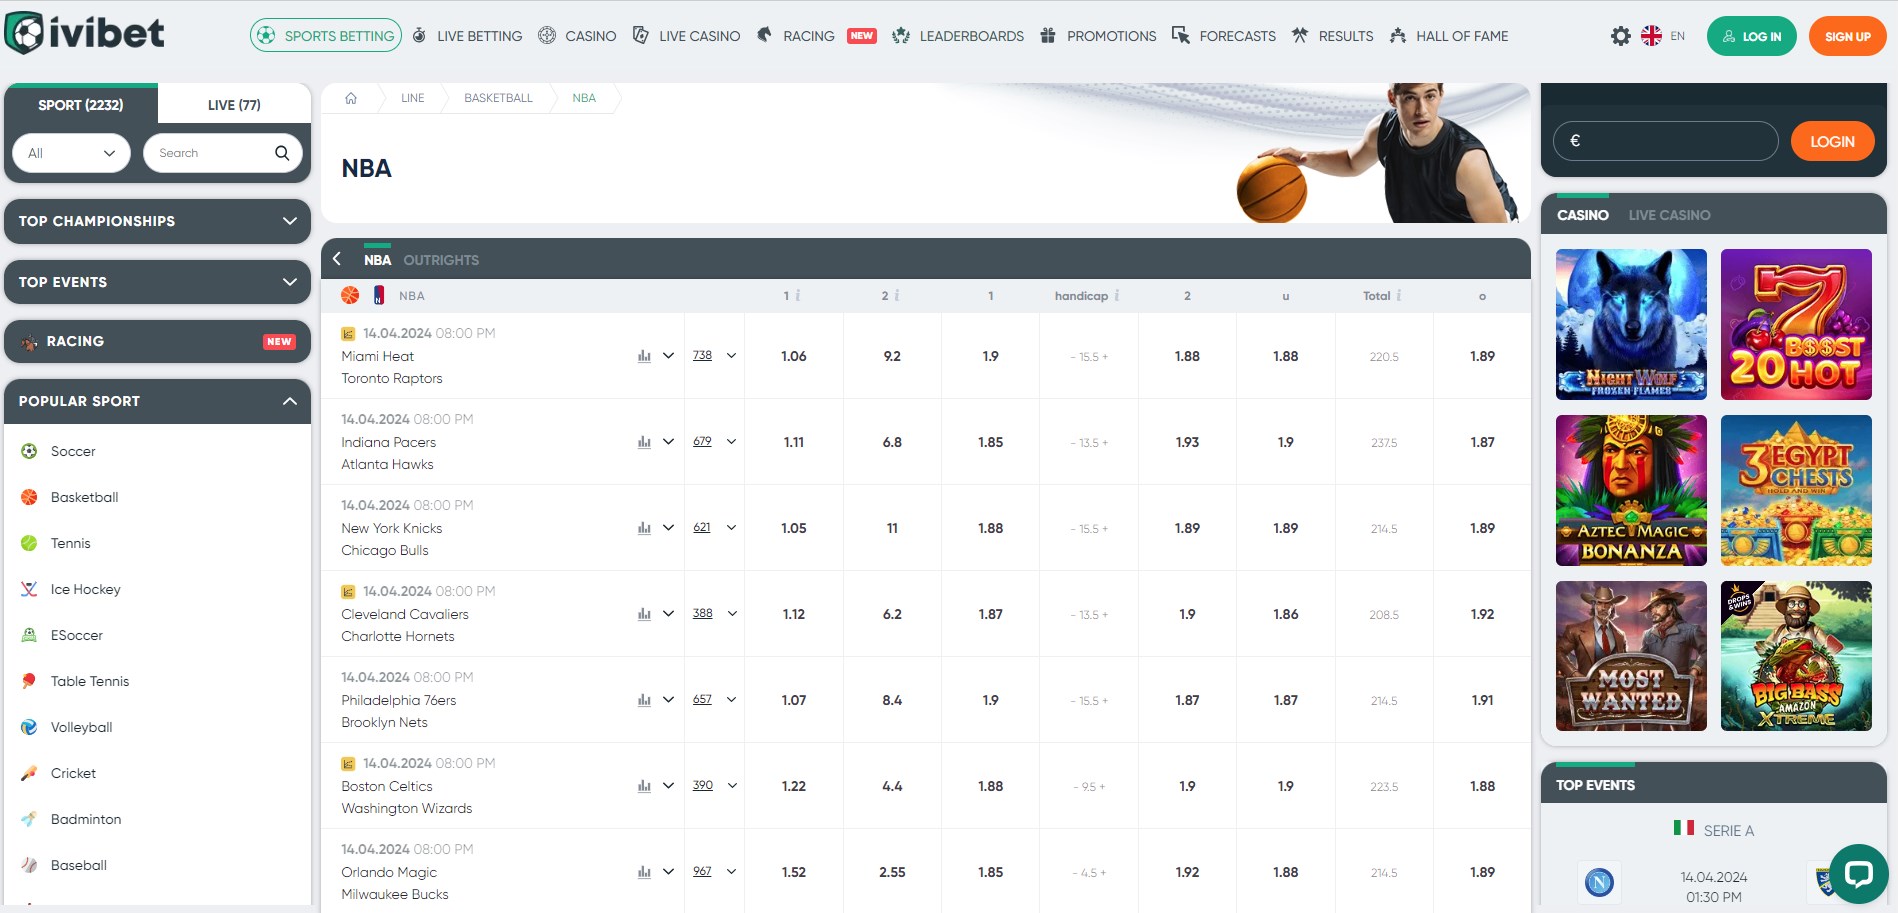Bet on Atlanta Hawks win at 6.8
The width and height of the screenshot is (1898, 913).
click(x=892, y=442)
